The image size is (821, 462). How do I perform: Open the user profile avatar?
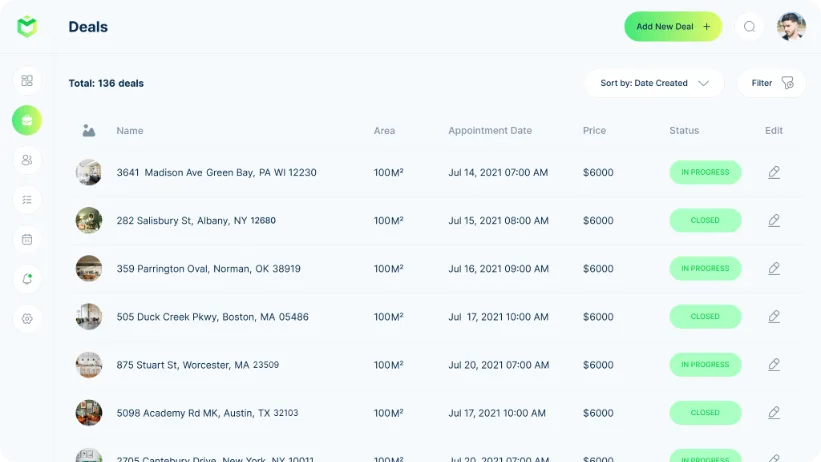791,27
